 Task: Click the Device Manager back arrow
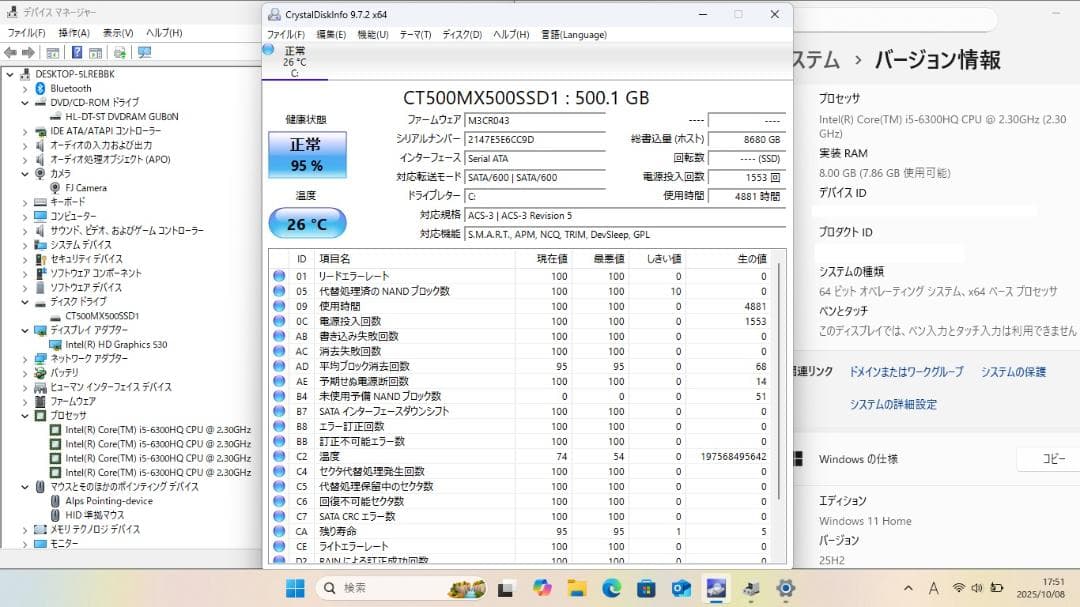click(11, 50)
